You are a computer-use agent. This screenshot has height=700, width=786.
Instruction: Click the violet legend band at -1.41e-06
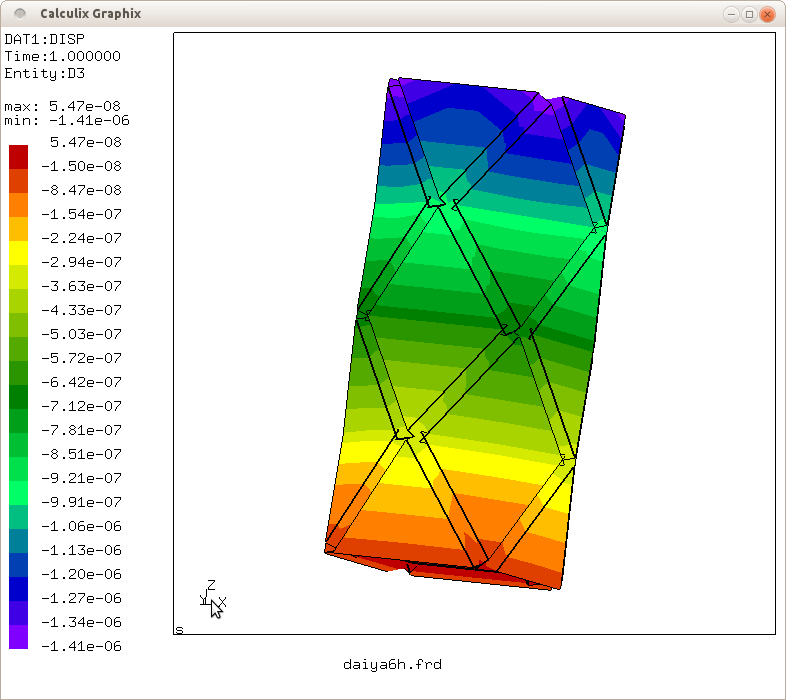[19, 637]
